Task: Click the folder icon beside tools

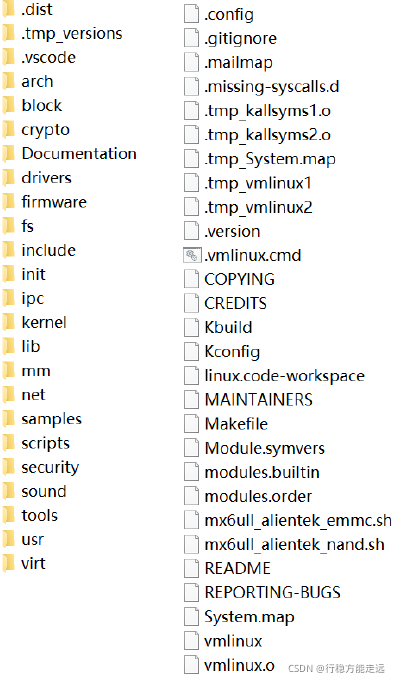Action: coord(8,515)
